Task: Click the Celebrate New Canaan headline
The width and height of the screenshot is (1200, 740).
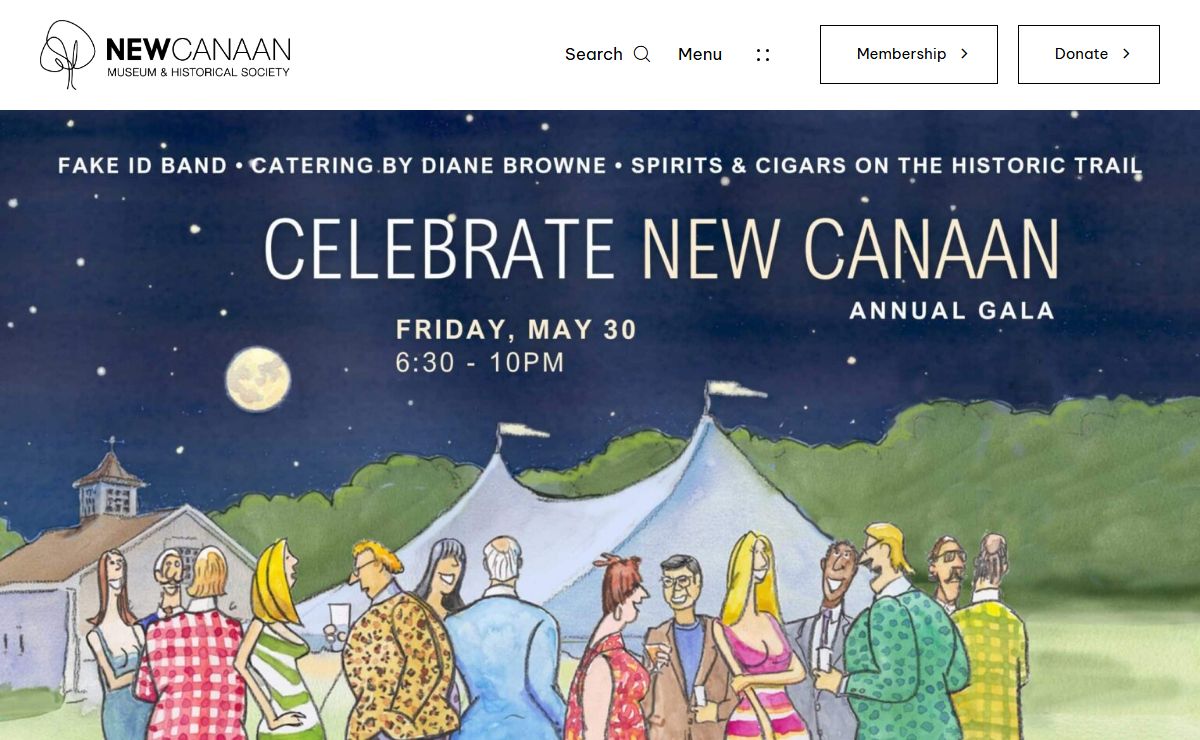Action: [x=661, y=248]
